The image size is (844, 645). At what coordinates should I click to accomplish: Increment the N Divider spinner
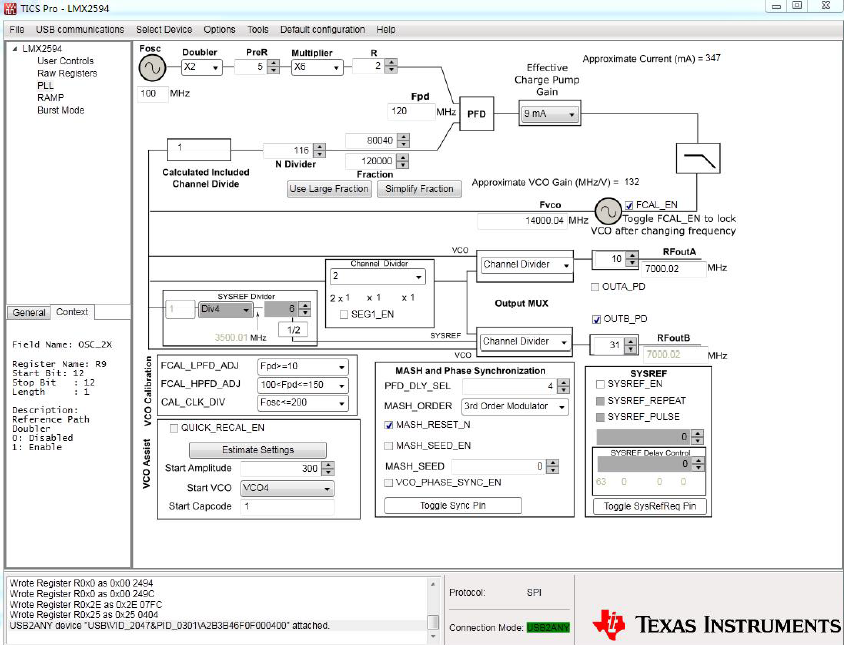pos(320,147)
